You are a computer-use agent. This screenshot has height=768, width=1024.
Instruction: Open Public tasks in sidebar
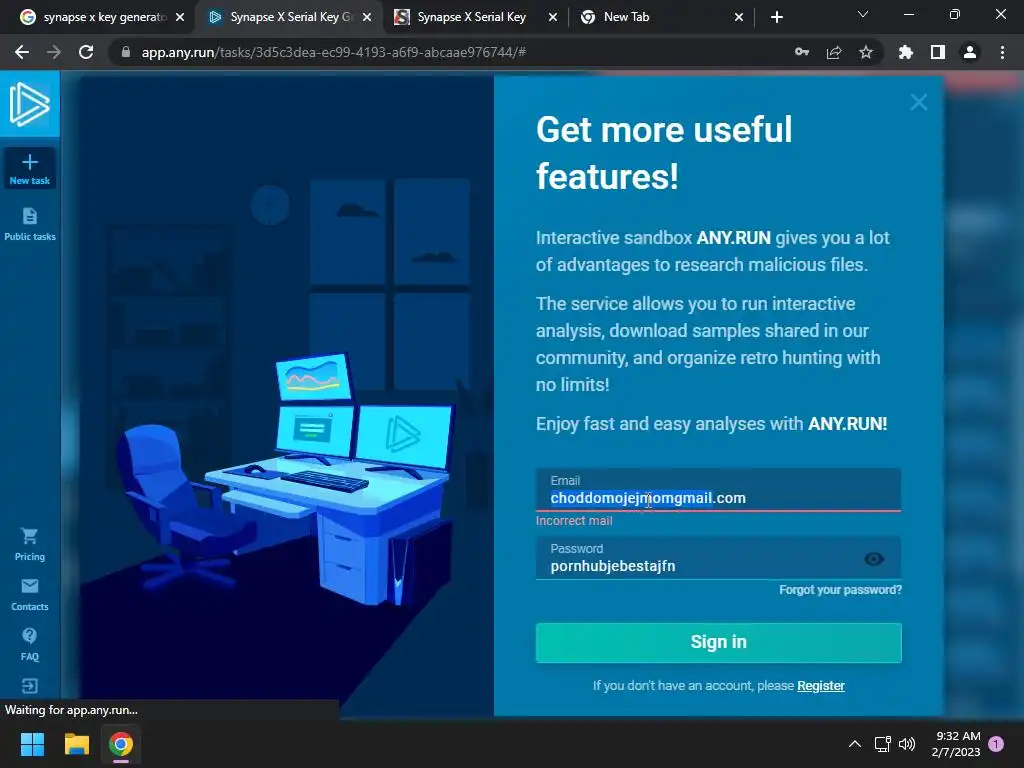pyautogui.click(x=29, y=224)
